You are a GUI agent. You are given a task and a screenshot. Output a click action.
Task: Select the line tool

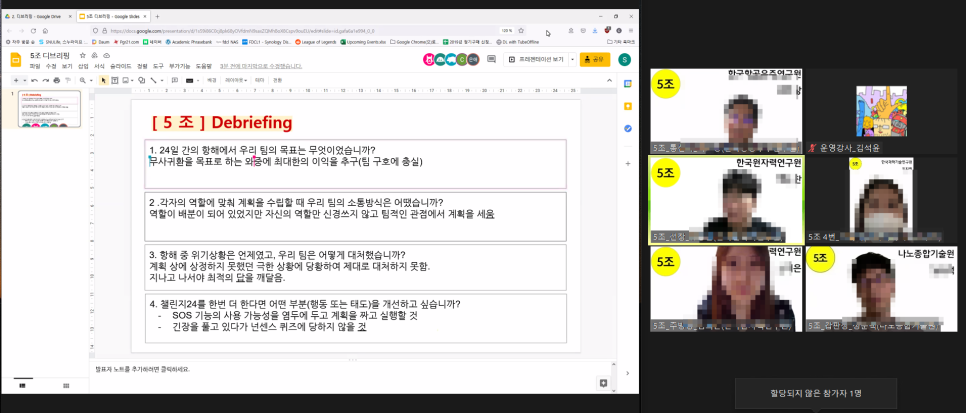153,80
